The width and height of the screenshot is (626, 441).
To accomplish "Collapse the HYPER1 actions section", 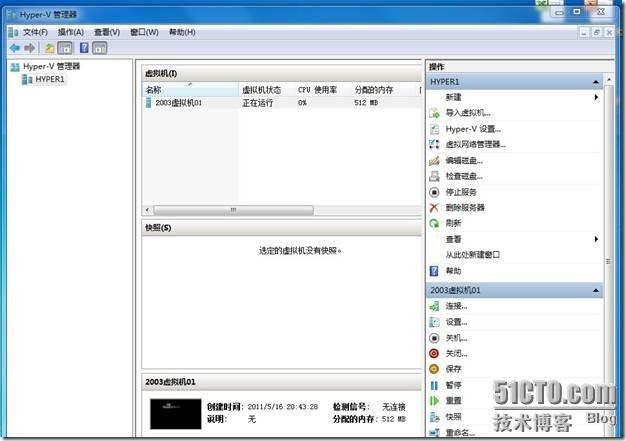I will click(596, 82).
